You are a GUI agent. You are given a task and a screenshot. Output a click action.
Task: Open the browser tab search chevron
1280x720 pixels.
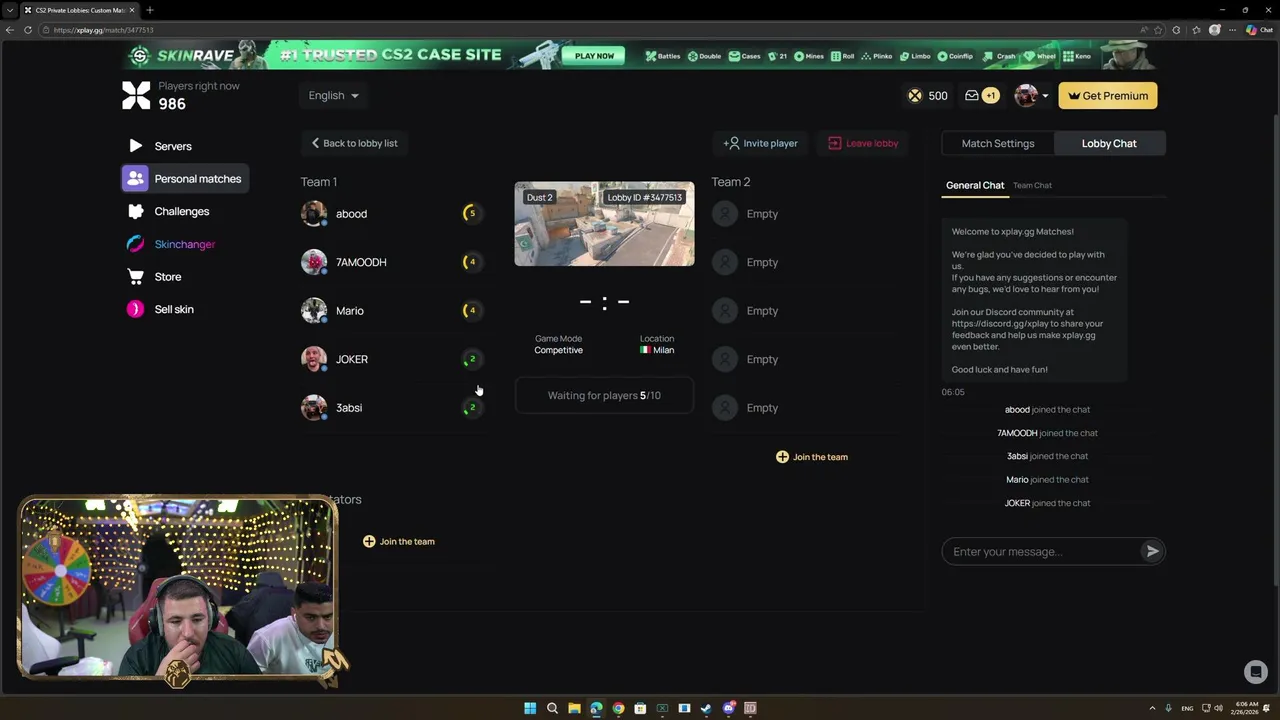pyautogui.click(x=10, y=10)
